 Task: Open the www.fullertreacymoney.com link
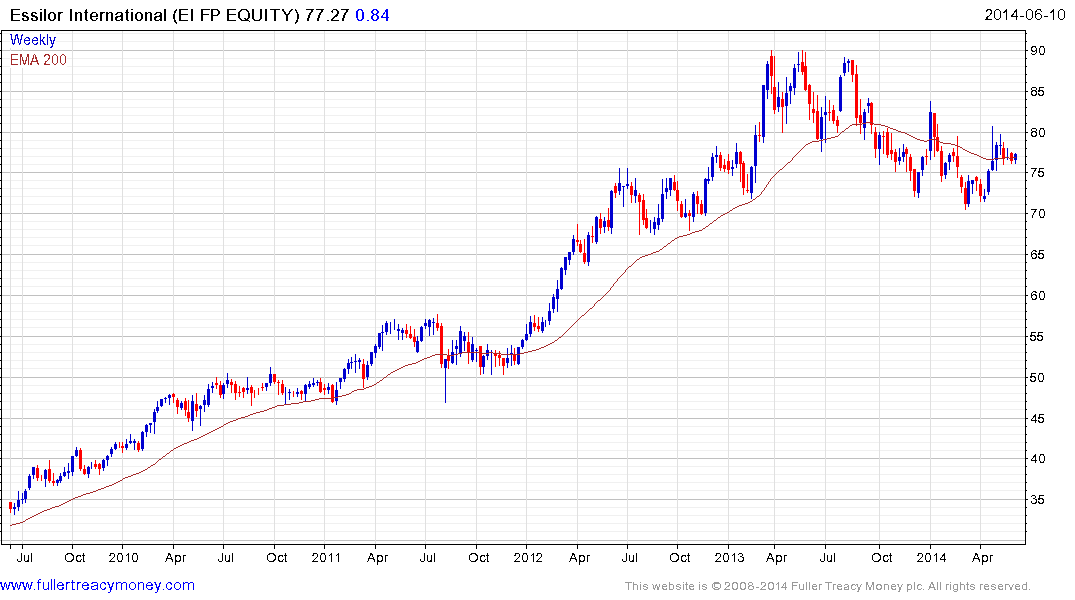pyautogui.click(x=97, y=585)
